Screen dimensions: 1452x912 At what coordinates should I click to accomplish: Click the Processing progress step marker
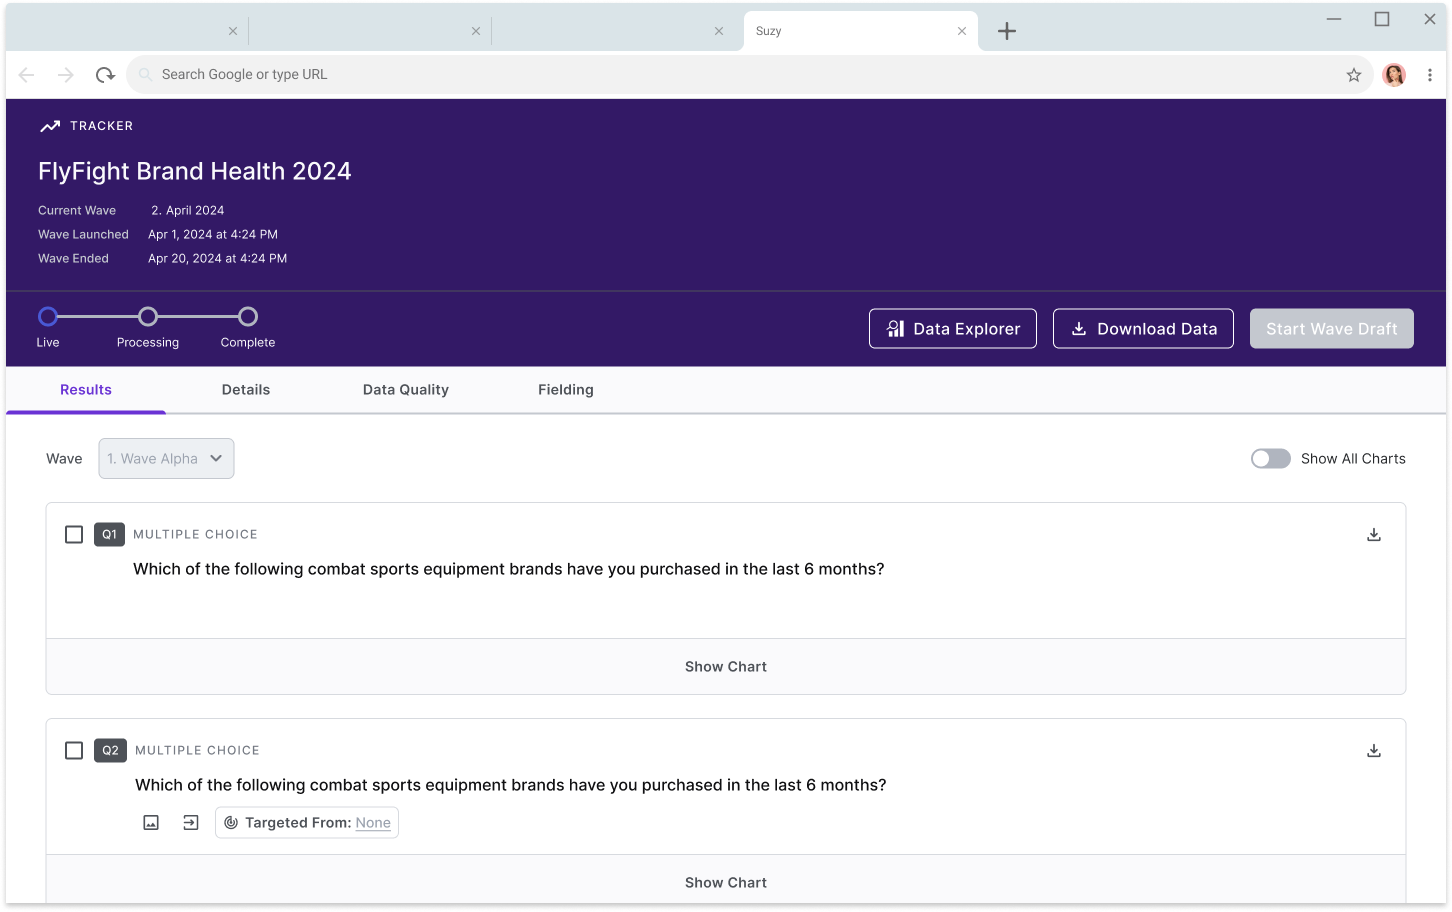click(x=148, y=317)
